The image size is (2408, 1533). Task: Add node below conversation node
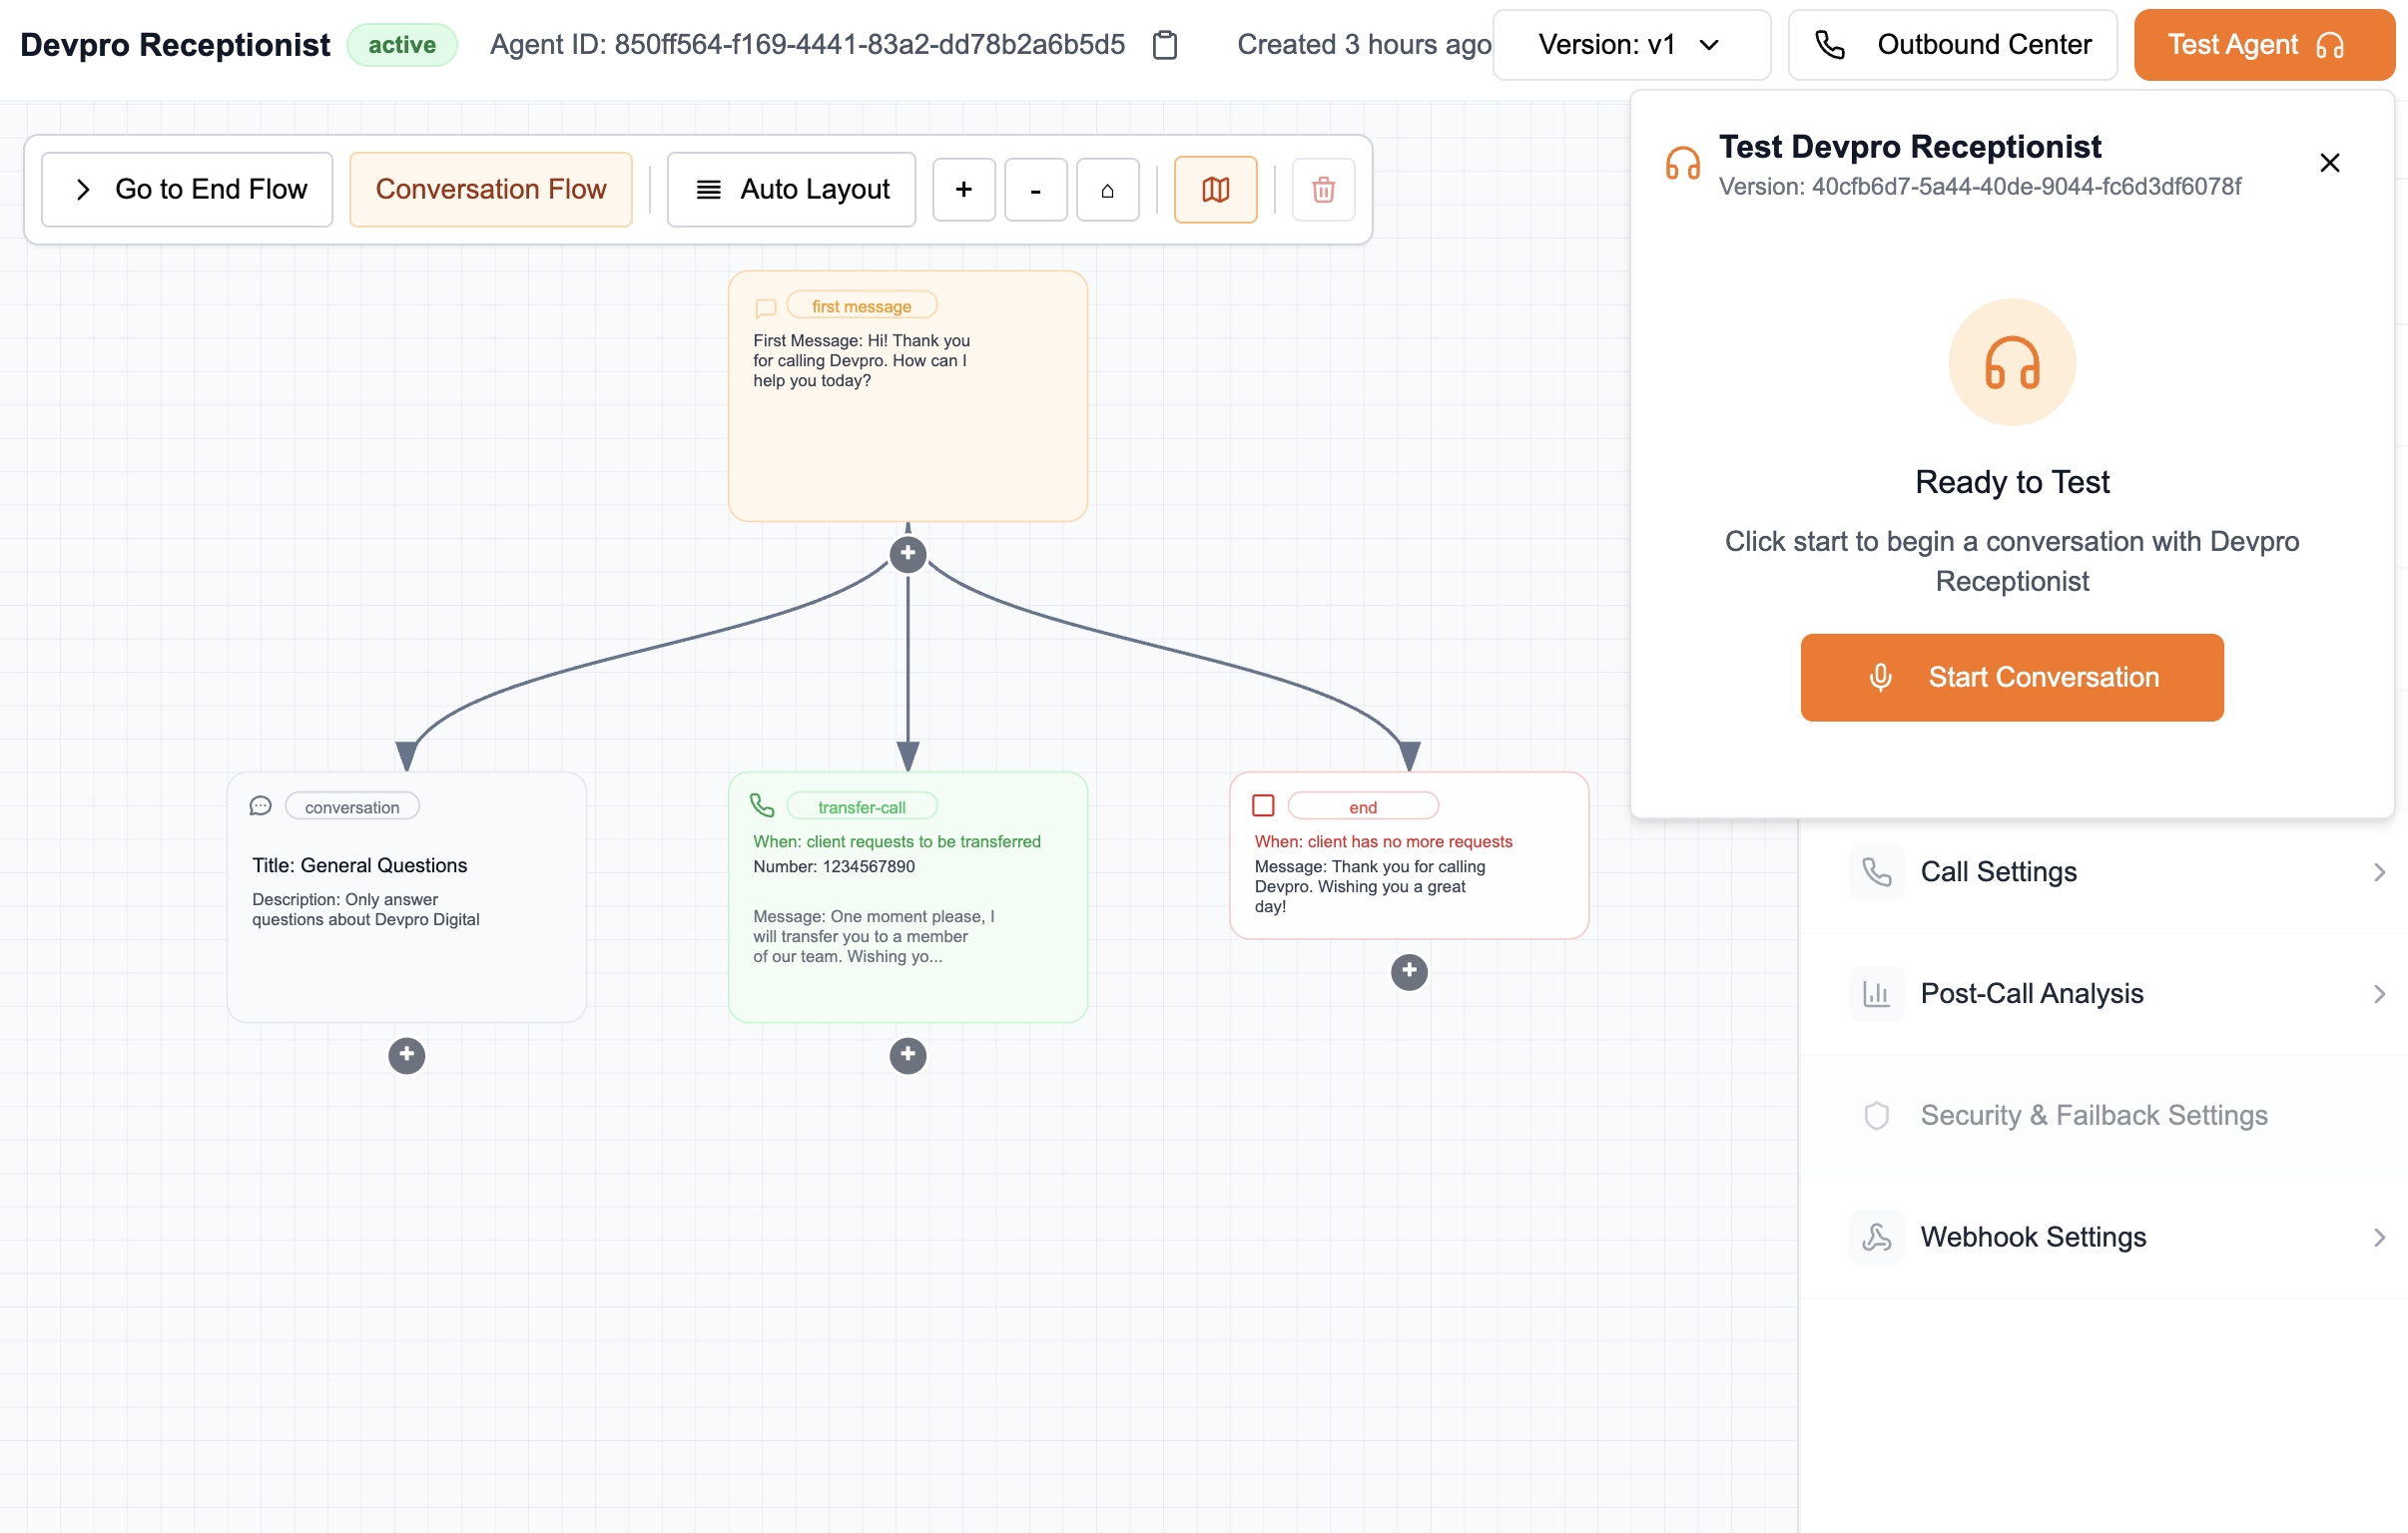pyautogui.click(x=406, y=1055)
